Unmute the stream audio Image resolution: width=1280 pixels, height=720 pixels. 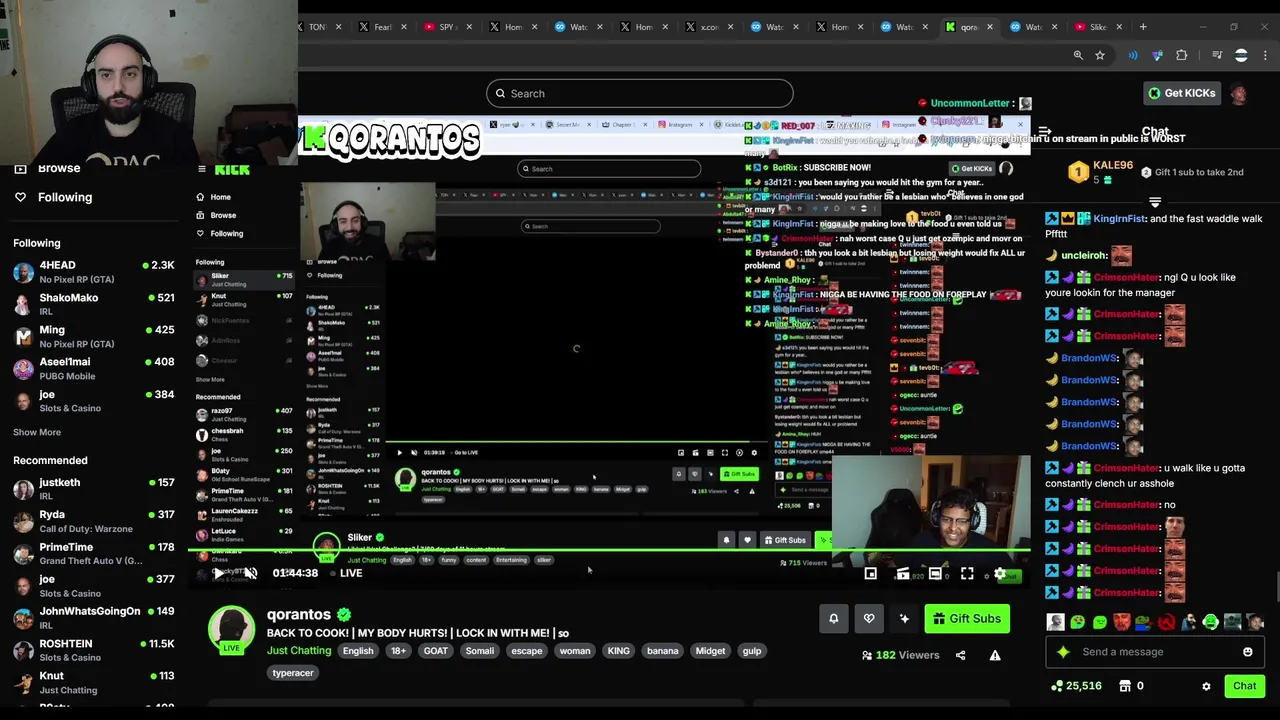tap(250, 573)
